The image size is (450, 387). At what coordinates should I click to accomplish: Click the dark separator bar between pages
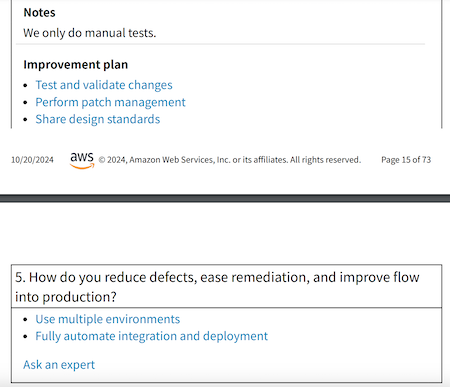(x=225, y=198)
